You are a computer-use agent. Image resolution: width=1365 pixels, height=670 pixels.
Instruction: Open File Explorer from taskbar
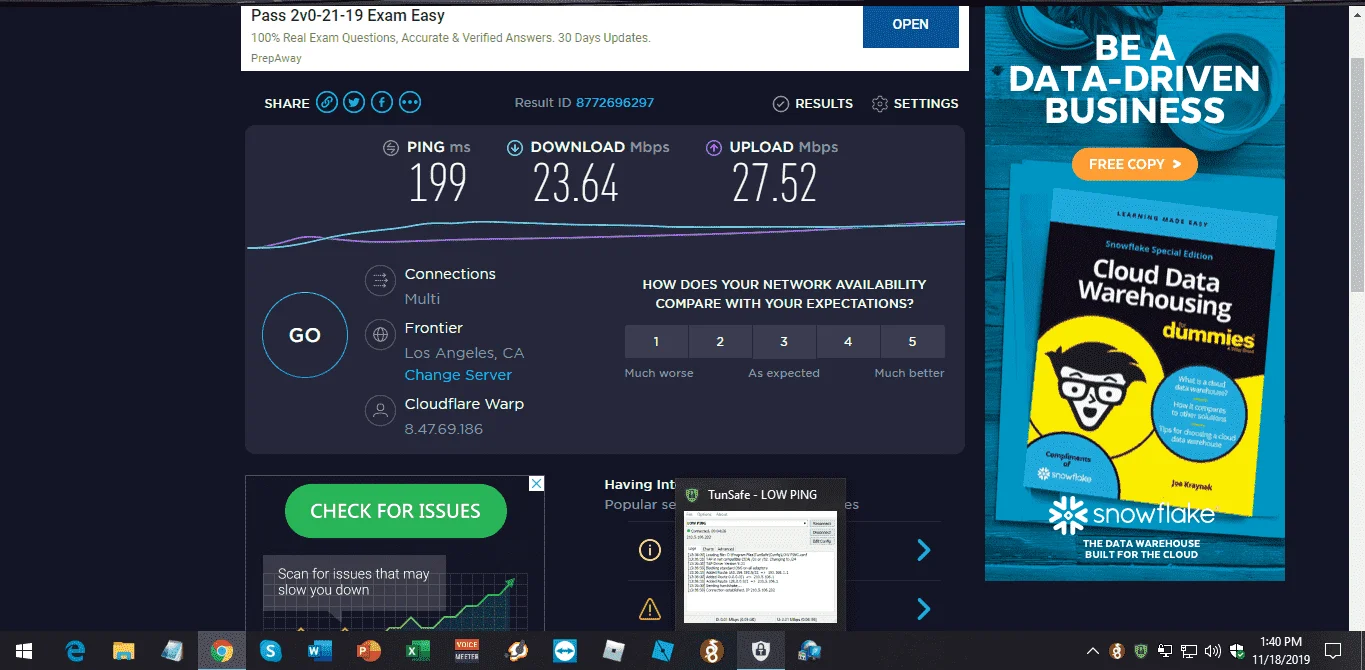124,651
